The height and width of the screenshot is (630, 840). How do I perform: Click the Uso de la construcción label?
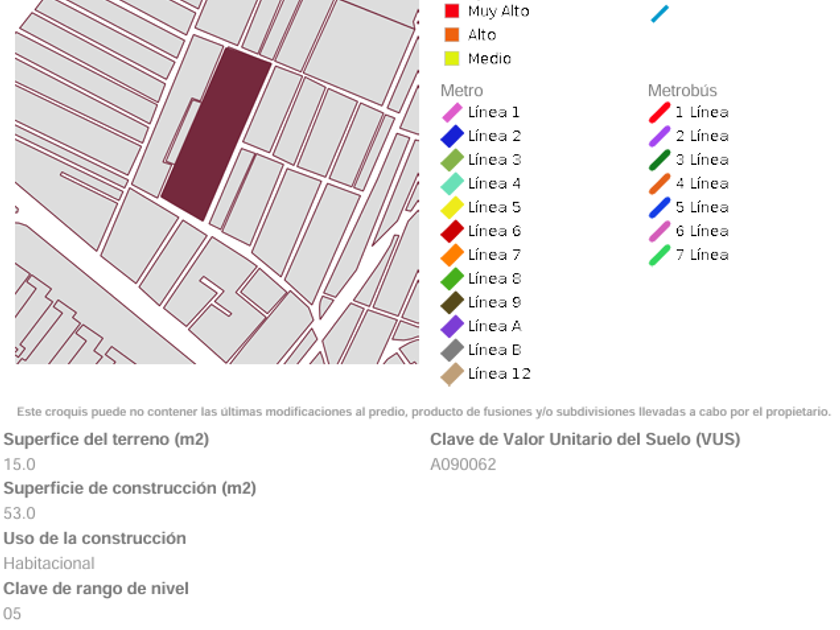pyautogui.click(x=95, y=538)
